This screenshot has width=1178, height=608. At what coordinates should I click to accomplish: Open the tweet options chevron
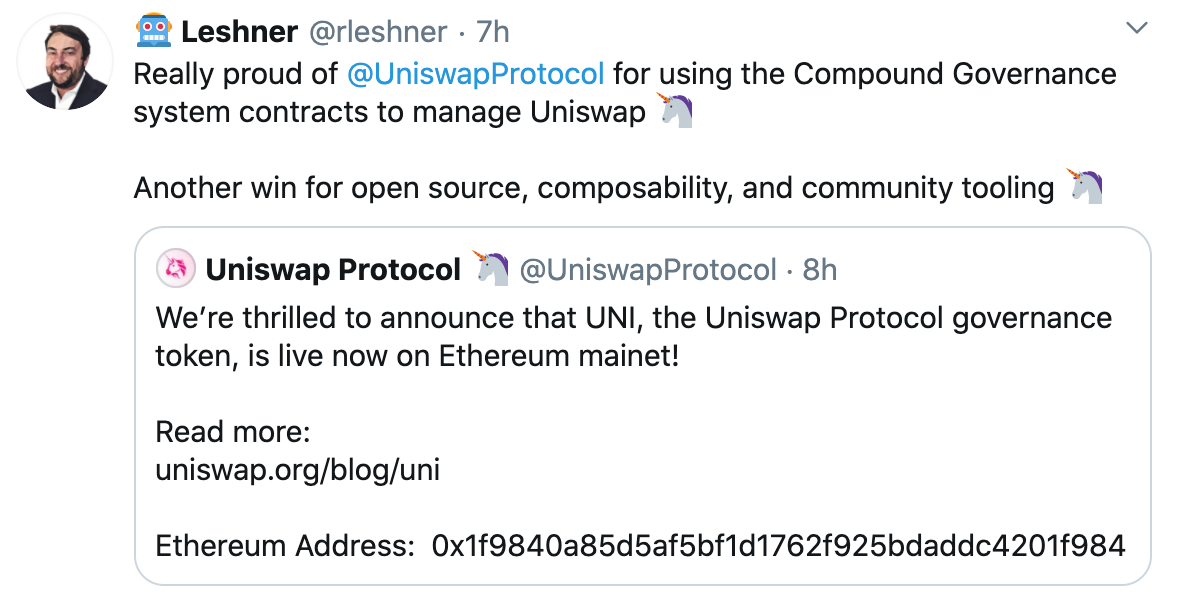pyautogui.click(x=1136, y=29)
